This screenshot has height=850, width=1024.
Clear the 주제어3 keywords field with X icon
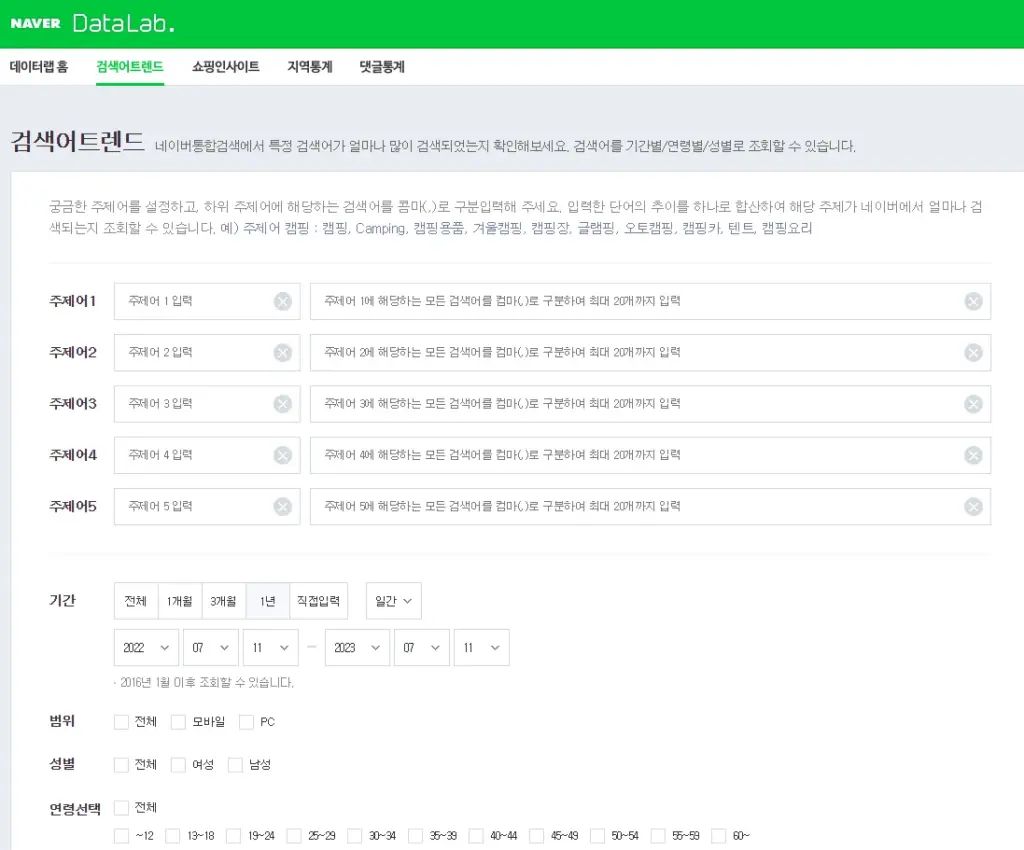(973, 404)
